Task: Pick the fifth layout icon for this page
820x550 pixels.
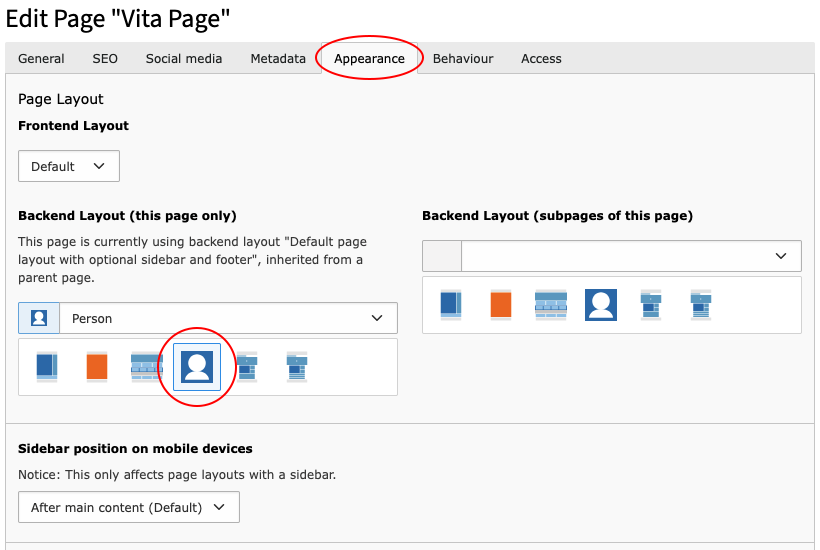Action: pyautogui.click(x=247, y=367)
